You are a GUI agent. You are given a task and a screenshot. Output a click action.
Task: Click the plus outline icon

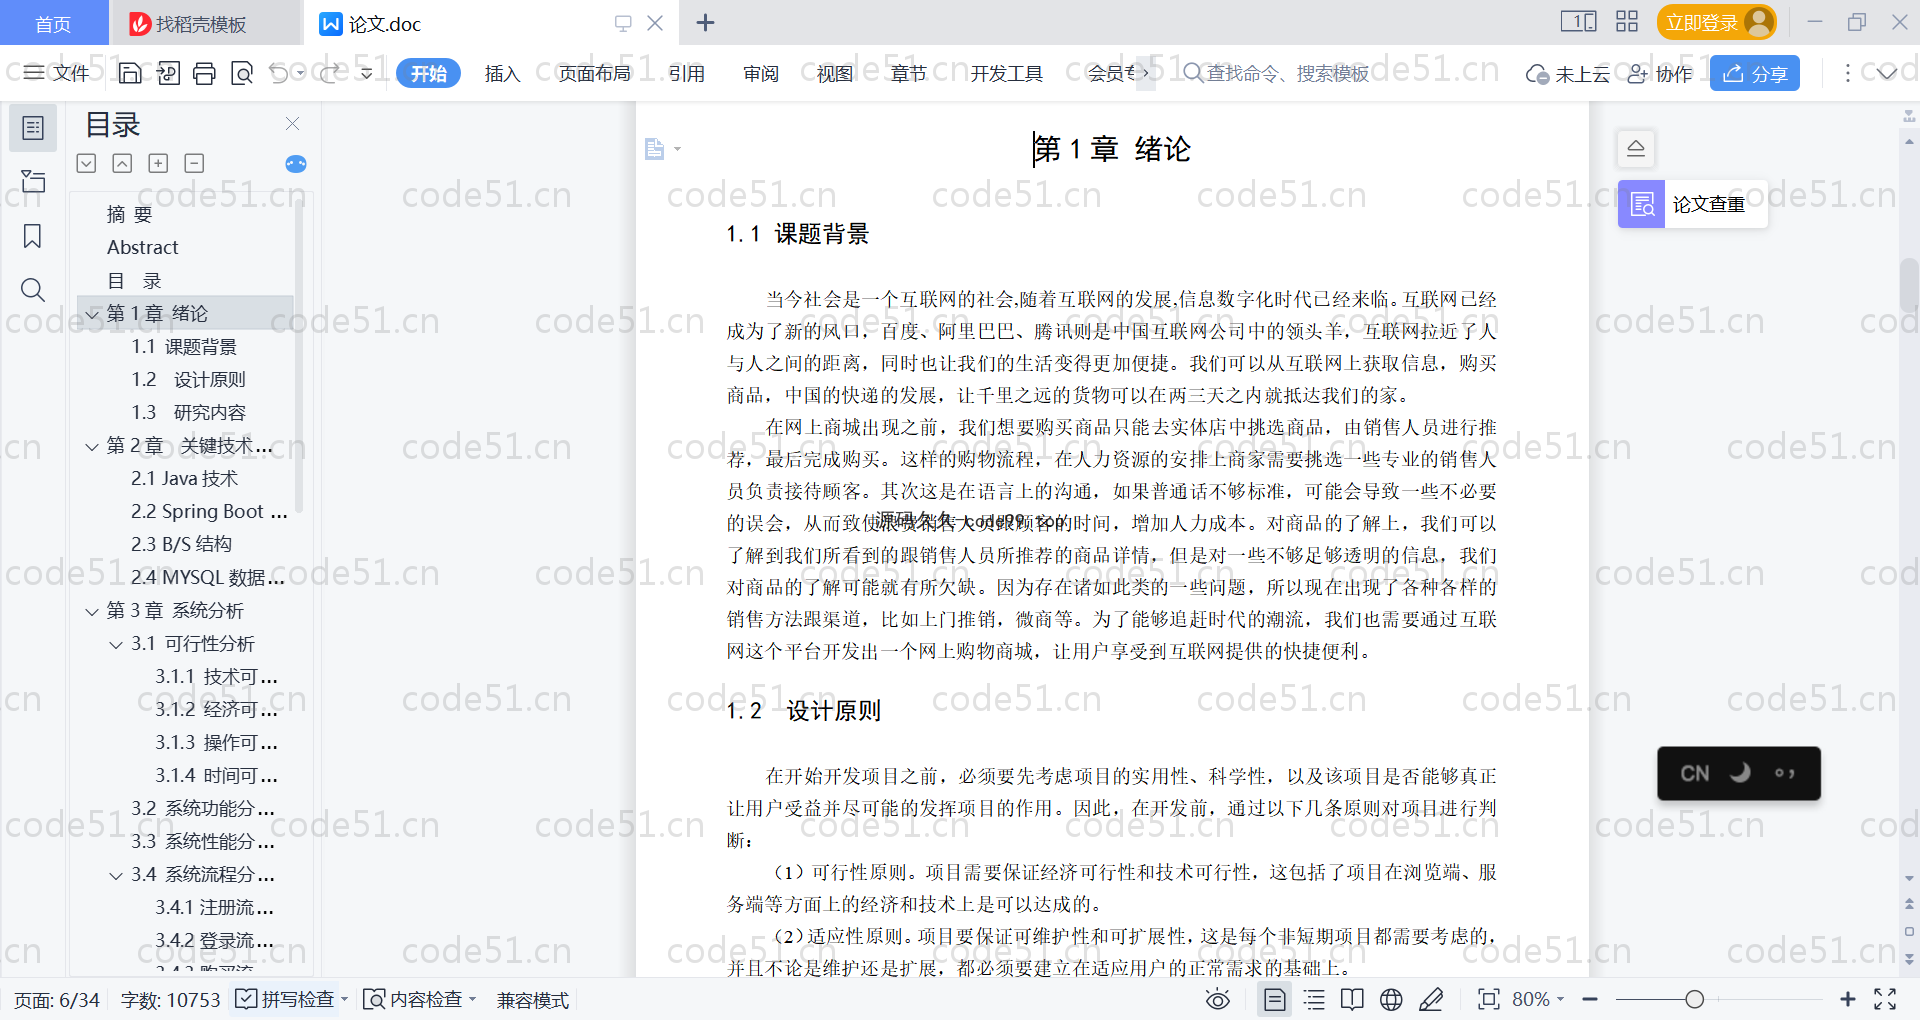158,163
